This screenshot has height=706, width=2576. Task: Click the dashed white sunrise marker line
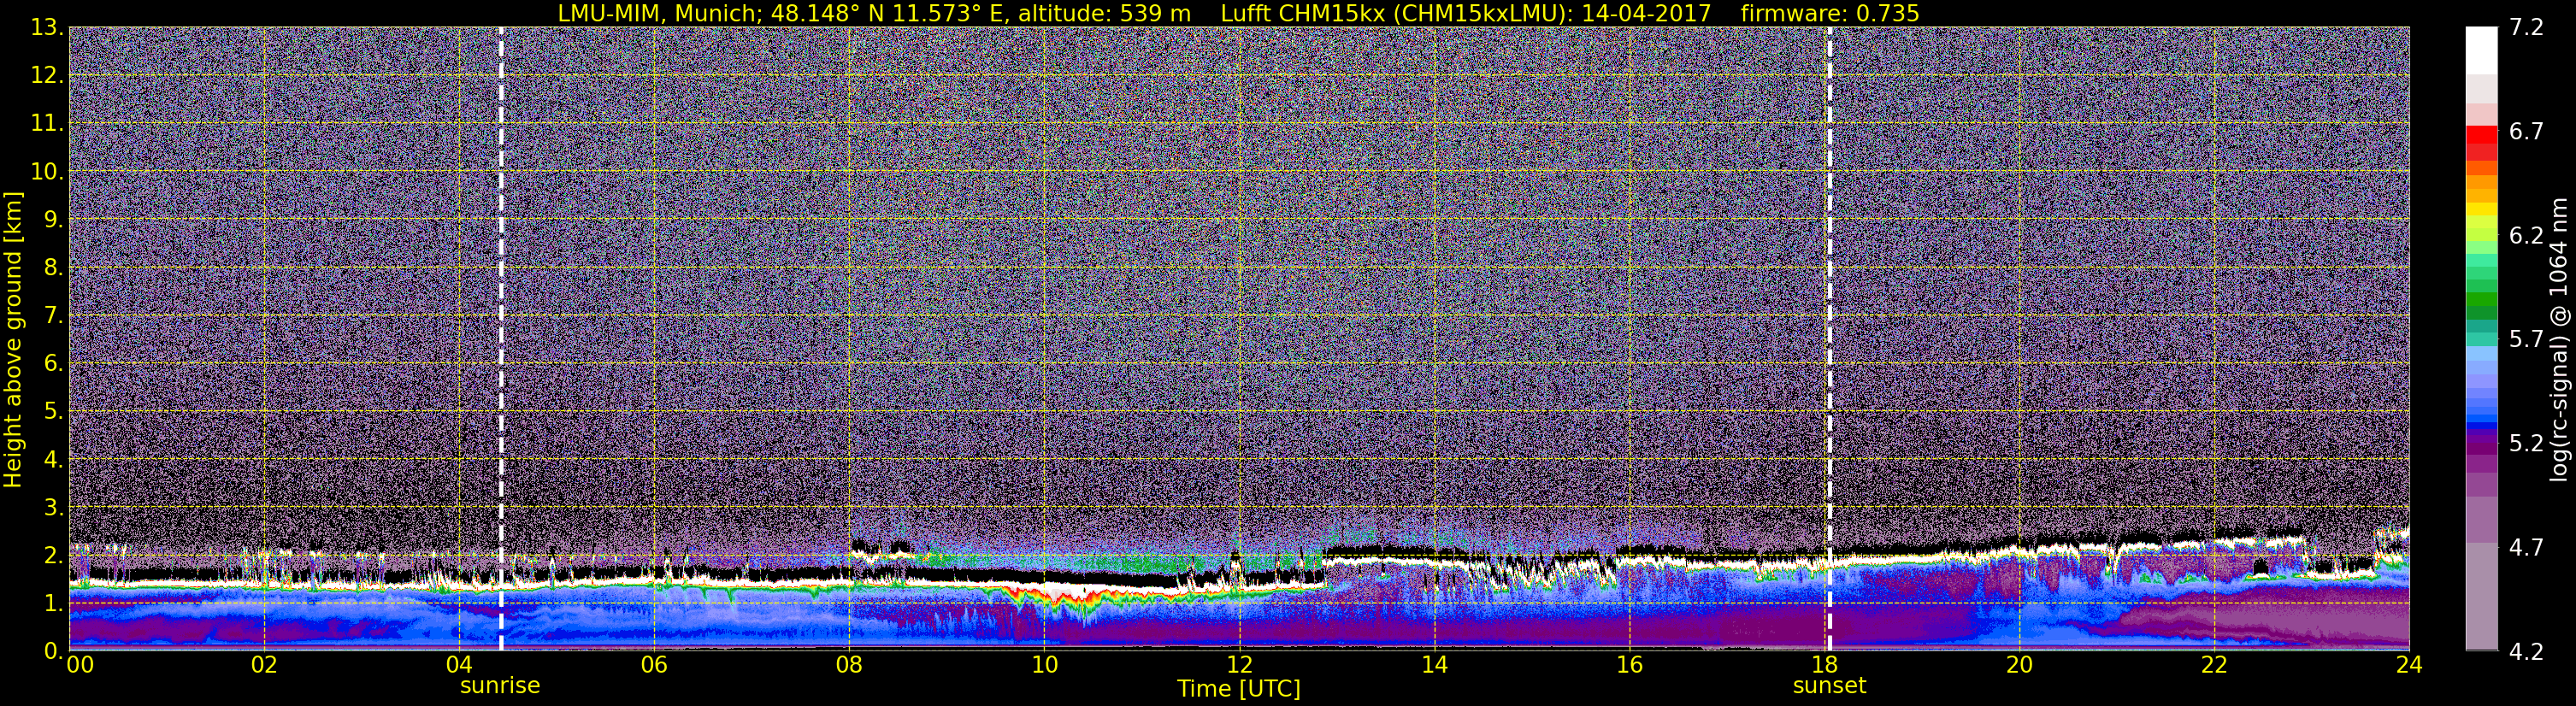[501, 339]
